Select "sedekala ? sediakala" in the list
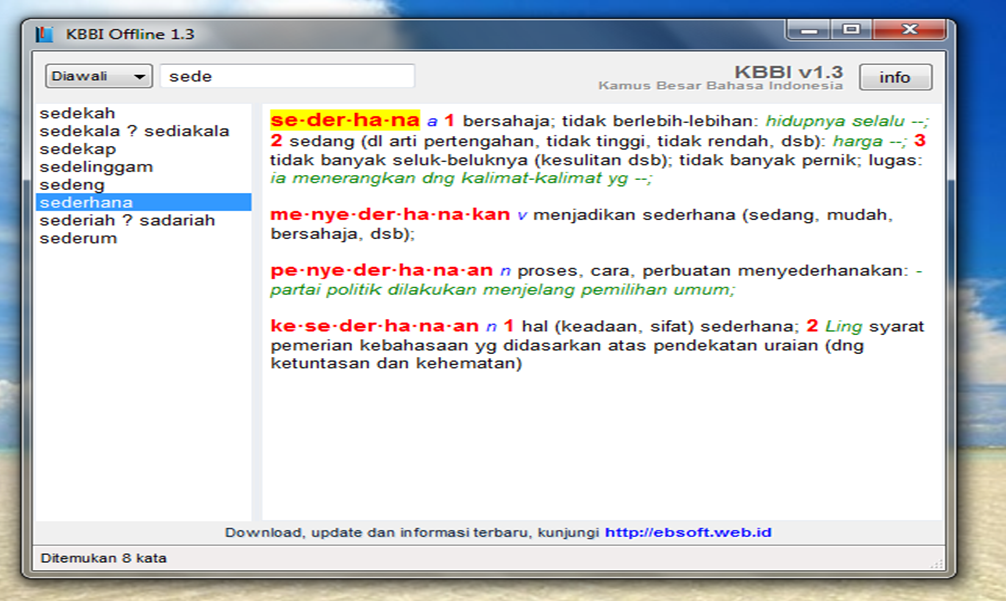Screen dimensions: 1006x601 pos(143,131)
